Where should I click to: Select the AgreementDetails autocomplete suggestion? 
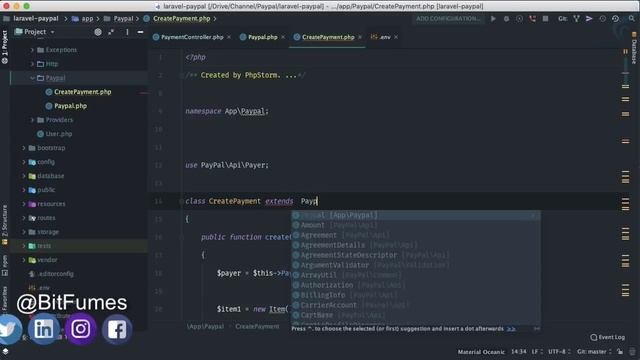[416, 245]
